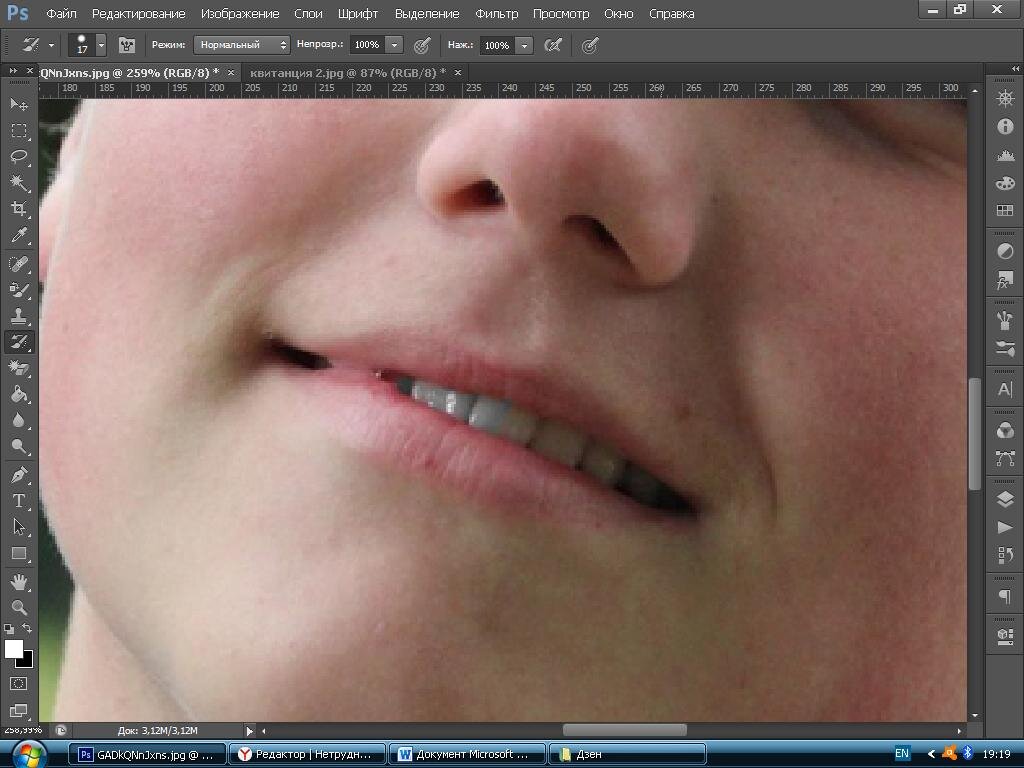This screenshot has width=1024, height=768.
Task: Select the Clone Stamp tool
Action: coord(19,316)
